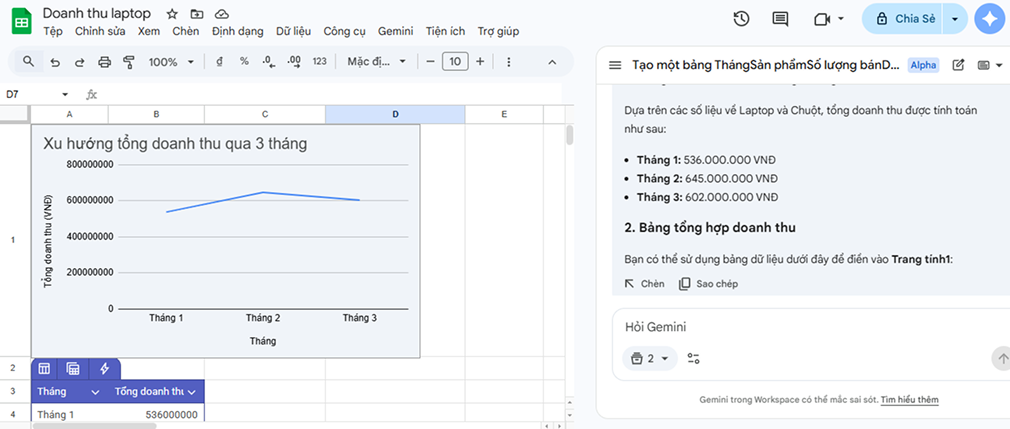Image resolution: width=1010 pixels, height=429 pixels.
Task: Open Gemini panel hamburger menu
Action: pos(615,65)
